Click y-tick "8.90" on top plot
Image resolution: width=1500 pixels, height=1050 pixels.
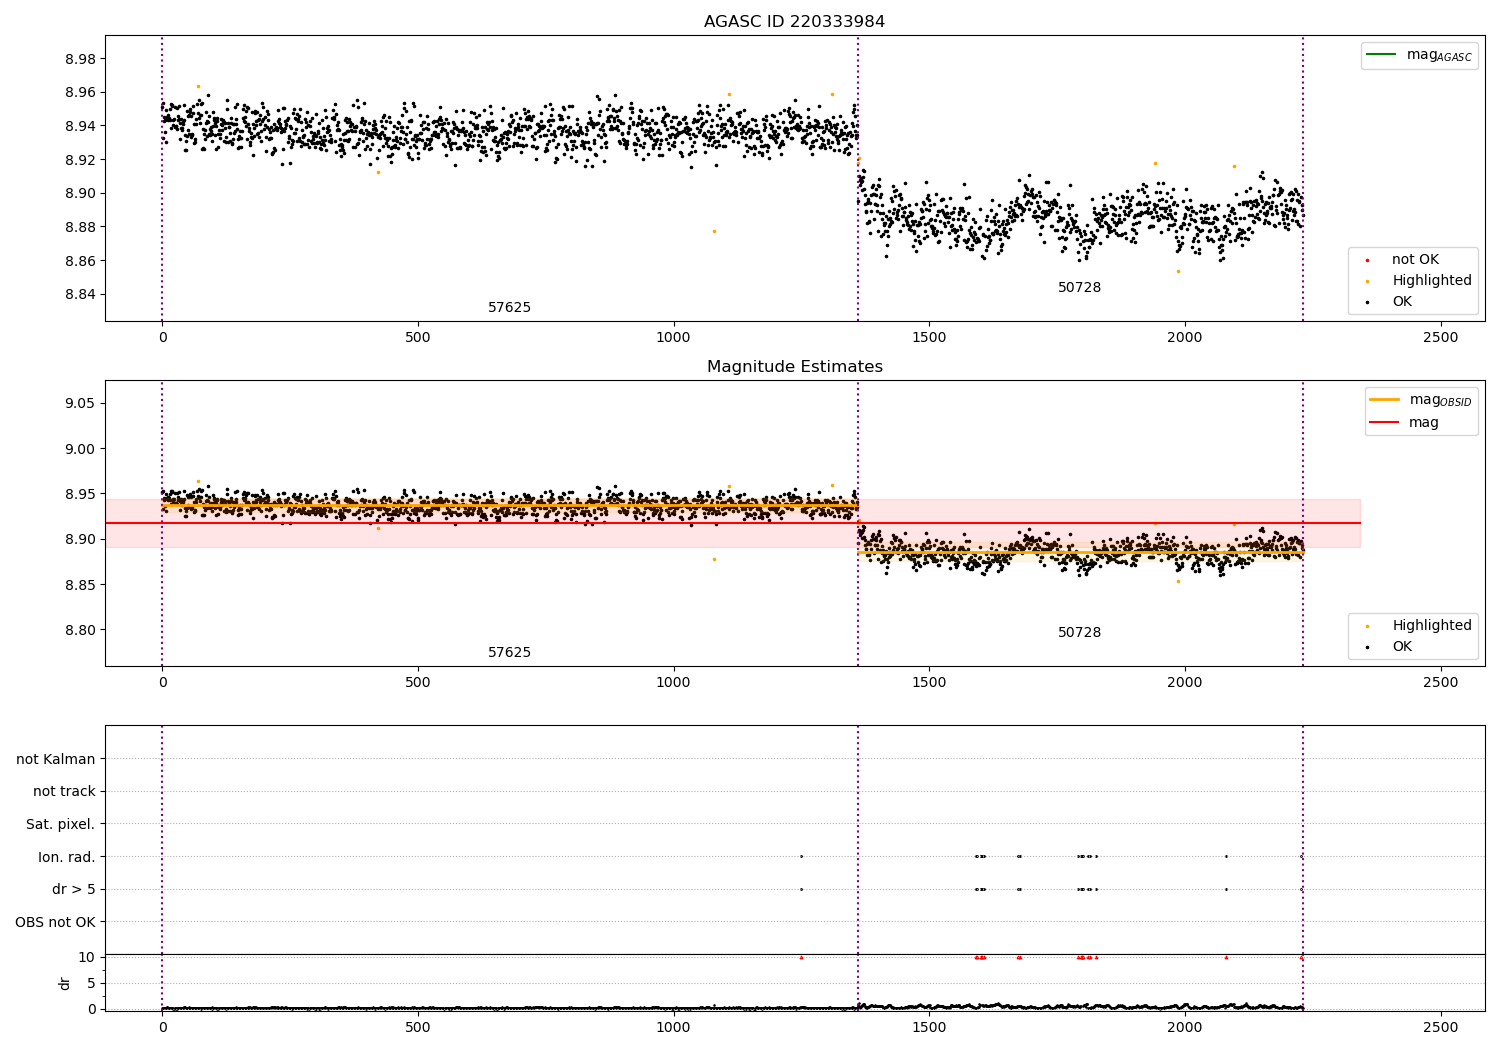(79, 194)
